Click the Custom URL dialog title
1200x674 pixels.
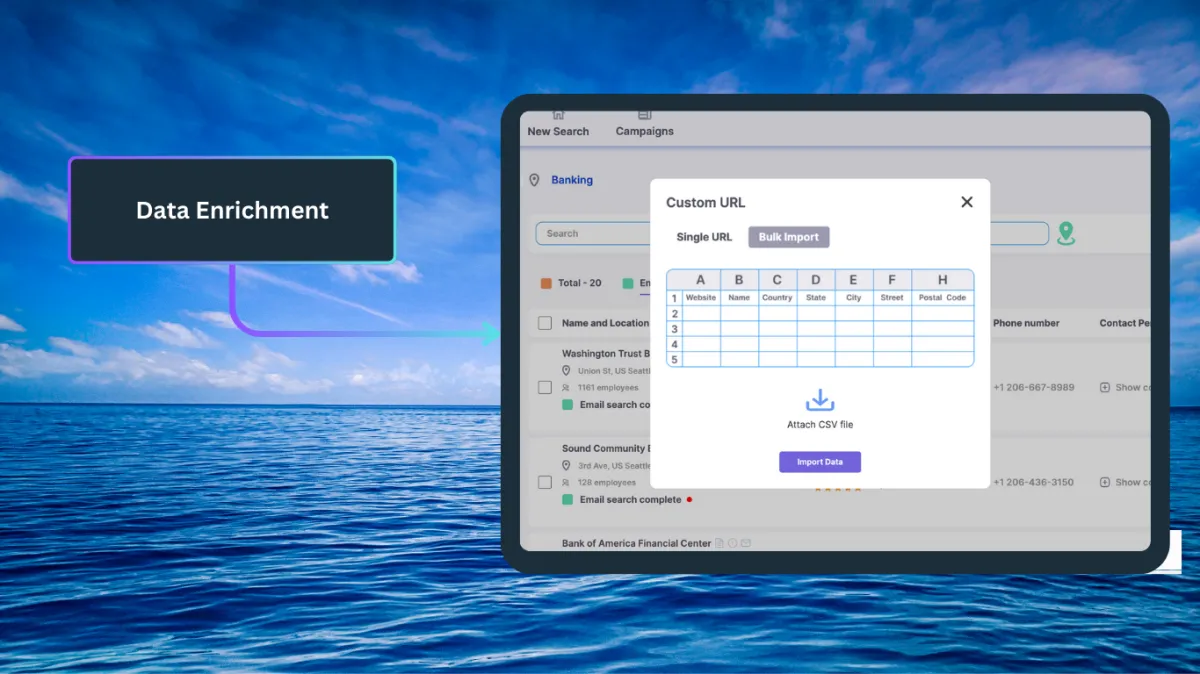click(x=706, y=202)
